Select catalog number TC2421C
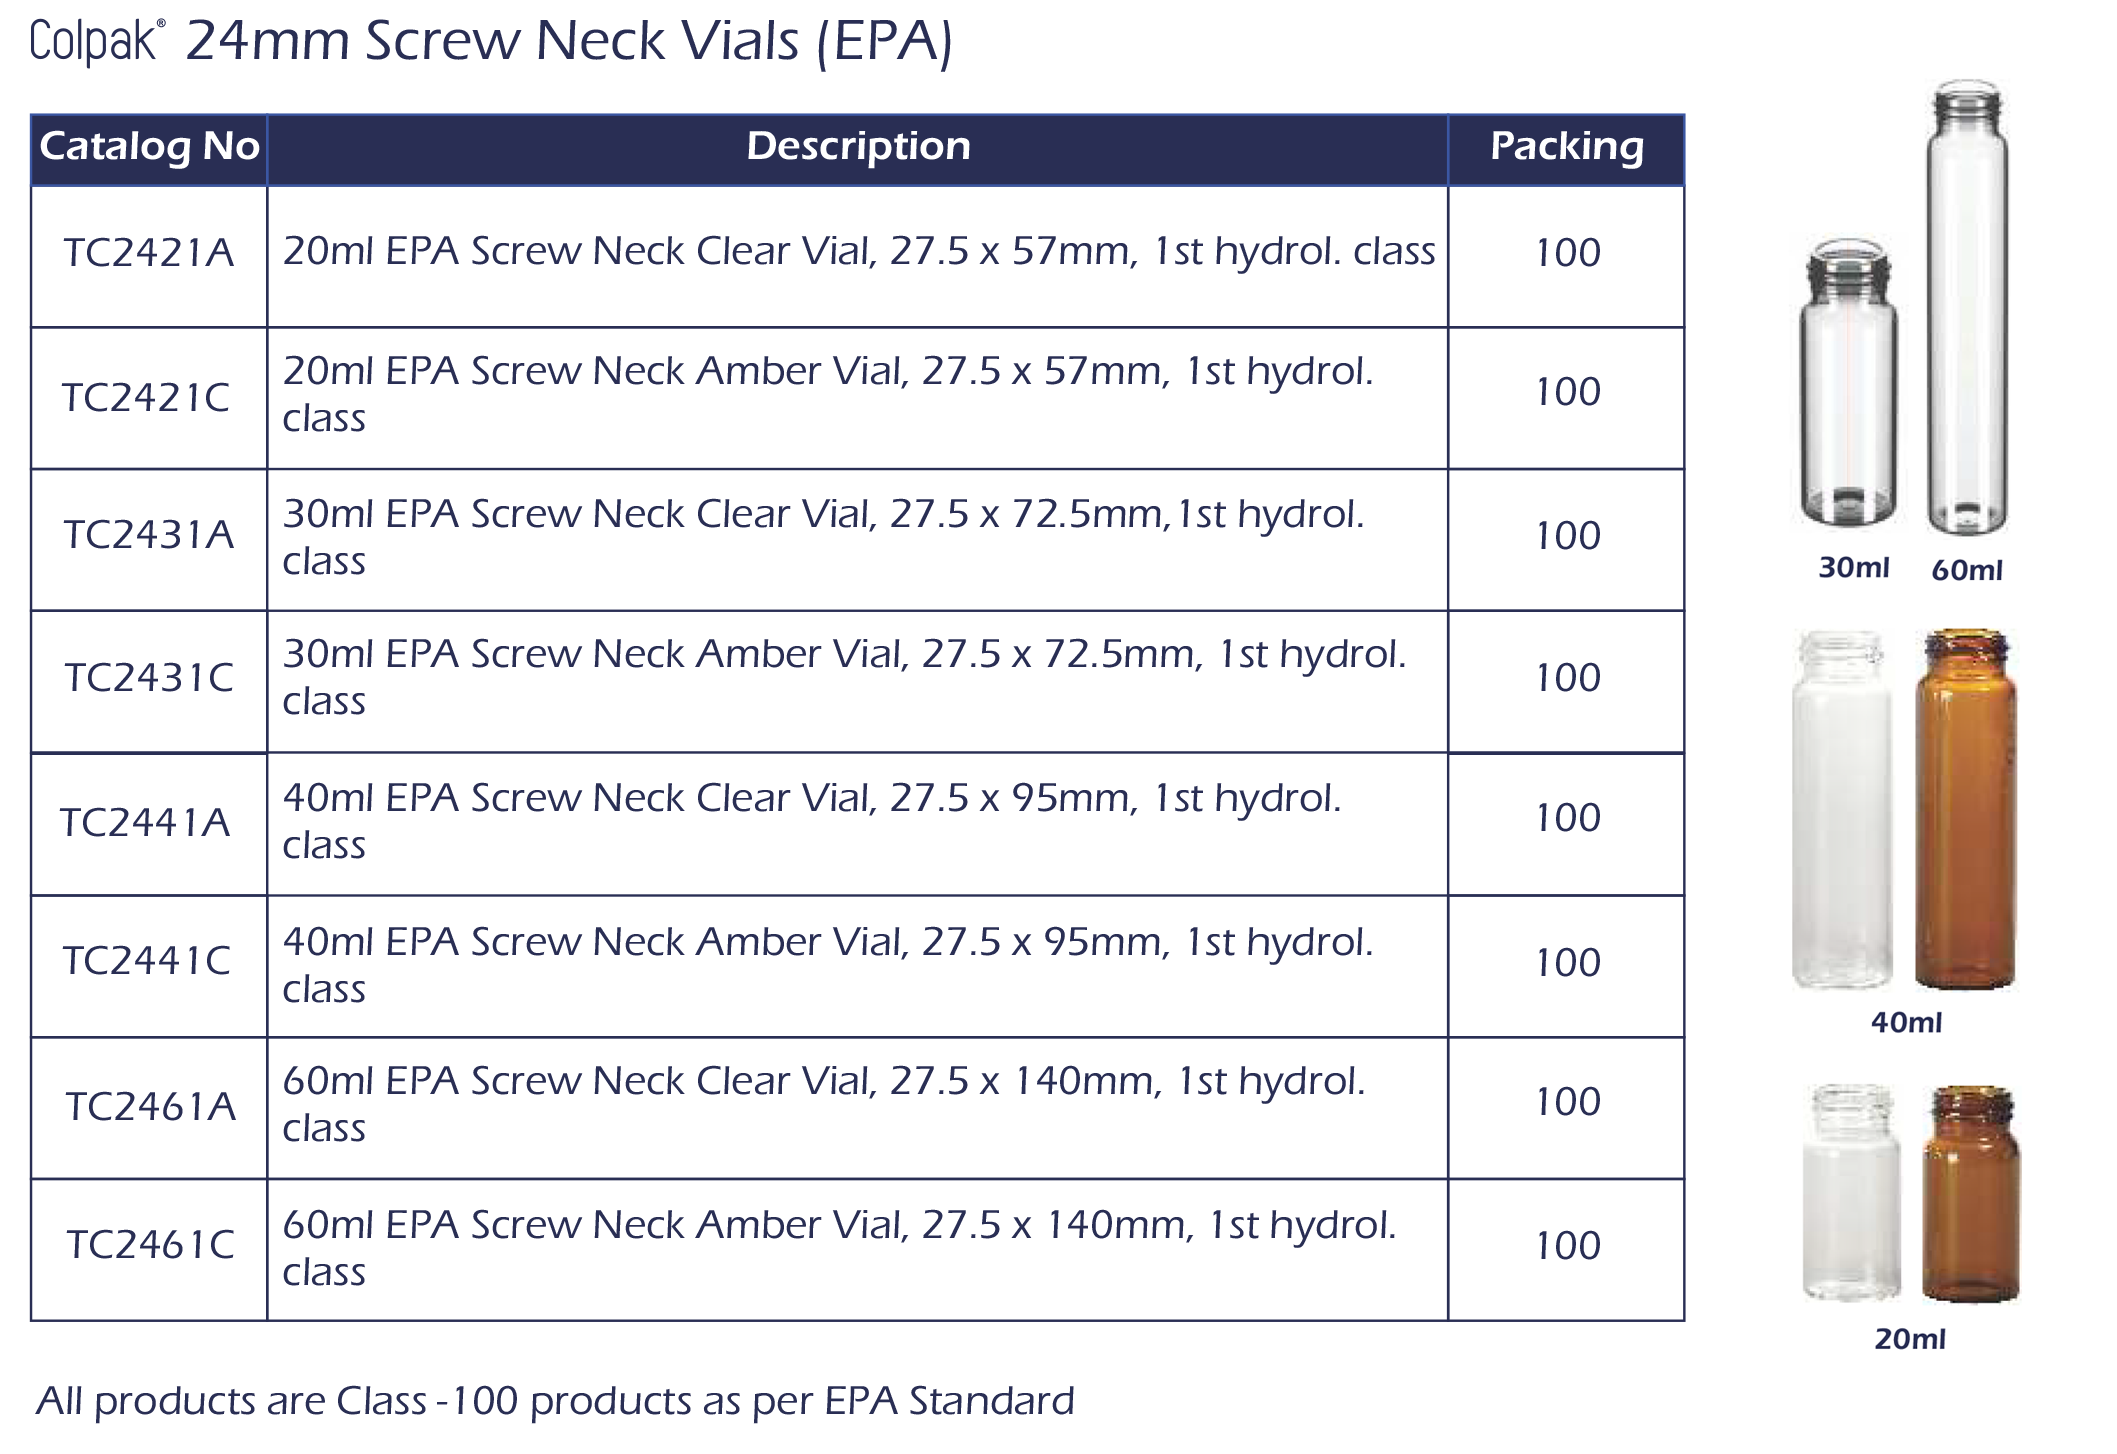 147,397
